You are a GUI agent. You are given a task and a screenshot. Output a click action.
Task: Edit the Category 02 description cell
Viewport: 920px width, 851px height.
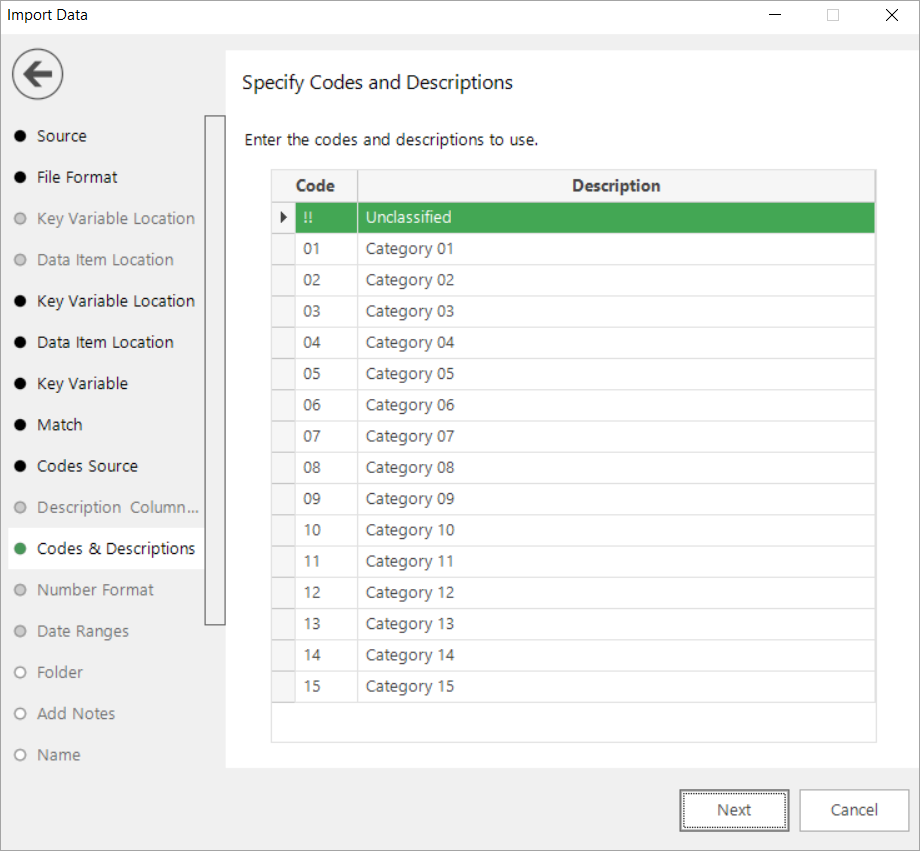coord(616,280)
